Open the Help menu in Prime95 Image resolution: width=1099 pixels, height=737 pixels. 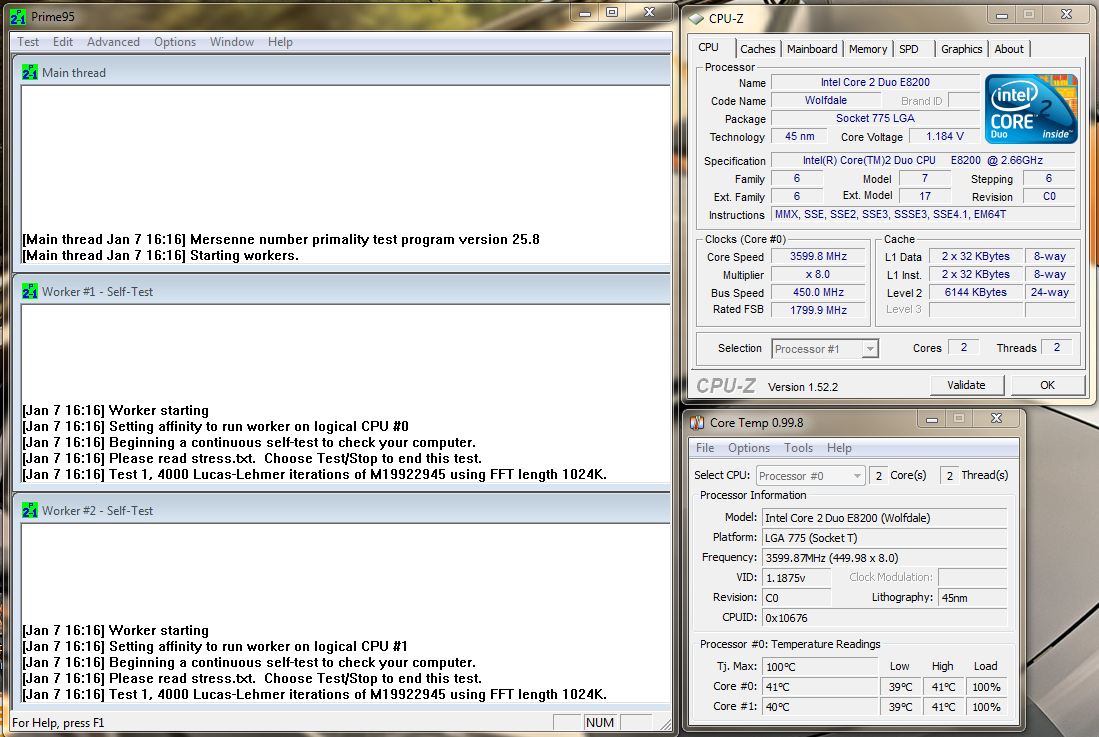click(280, 42)
